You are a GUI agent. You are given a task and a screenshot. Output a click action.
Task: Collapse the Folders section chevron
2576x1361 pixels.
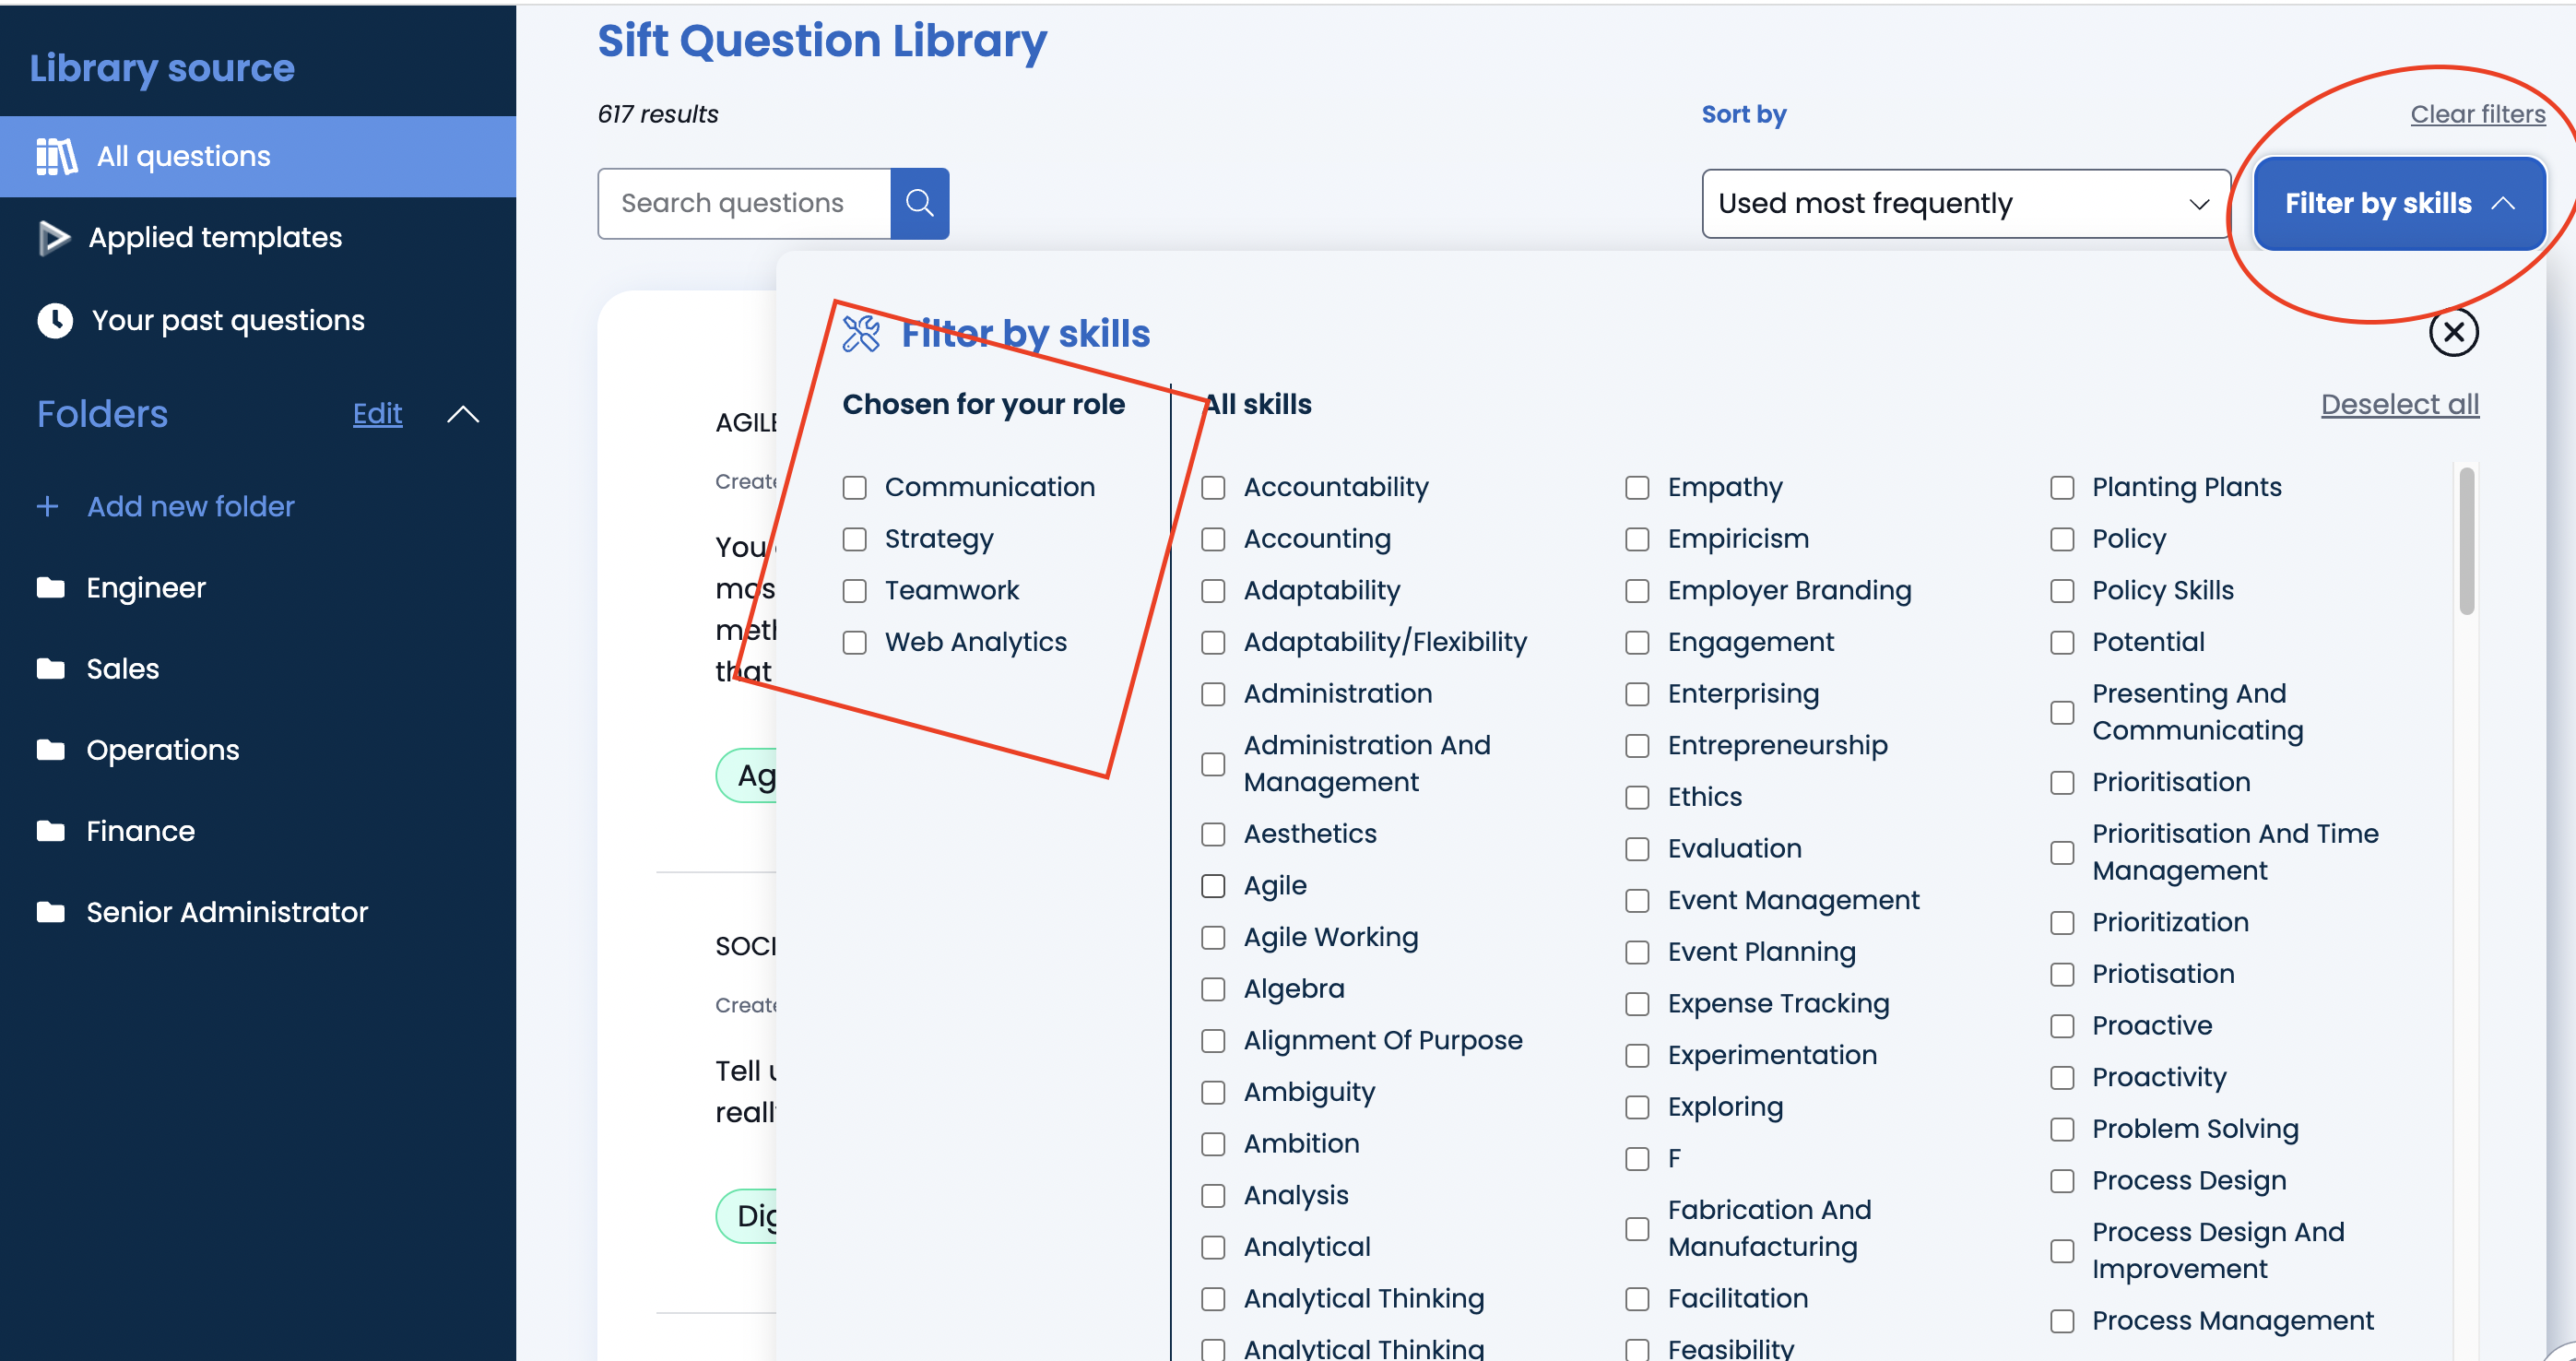(462, 415)
